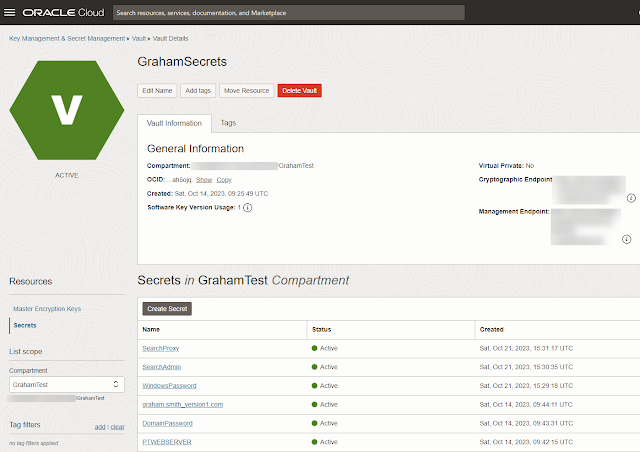Open the DomainPassword secret
Image resolution: width=640 pixels, height=452 pixels.
tap(167, 423)
